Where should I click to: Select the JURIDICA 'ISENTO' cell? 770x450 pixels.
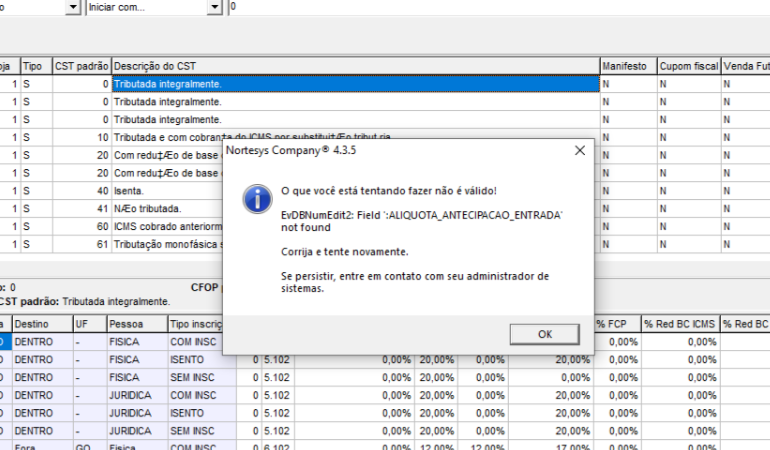click(x=202, y=413)
